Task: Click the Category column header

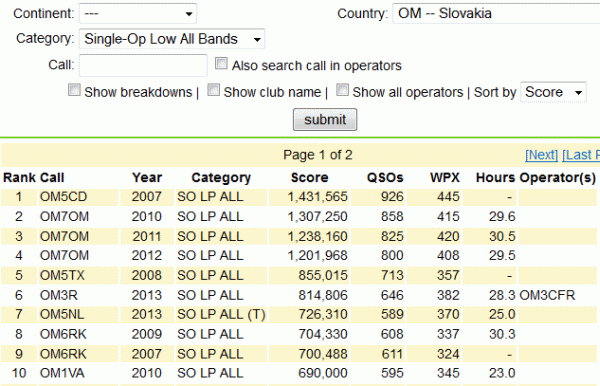Action: point(221,178)
